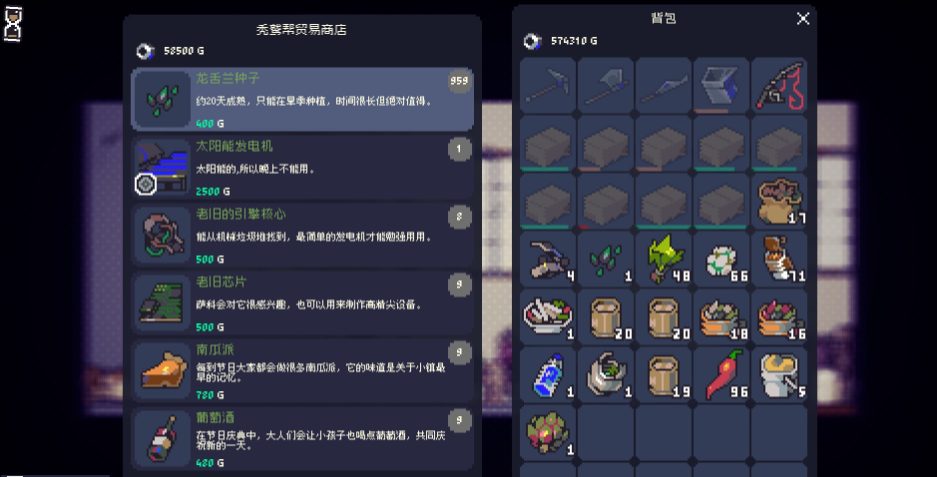Pick the 南瓜派 pumpkin pie listing
937x477 pixels.
(x=302, y=371)
